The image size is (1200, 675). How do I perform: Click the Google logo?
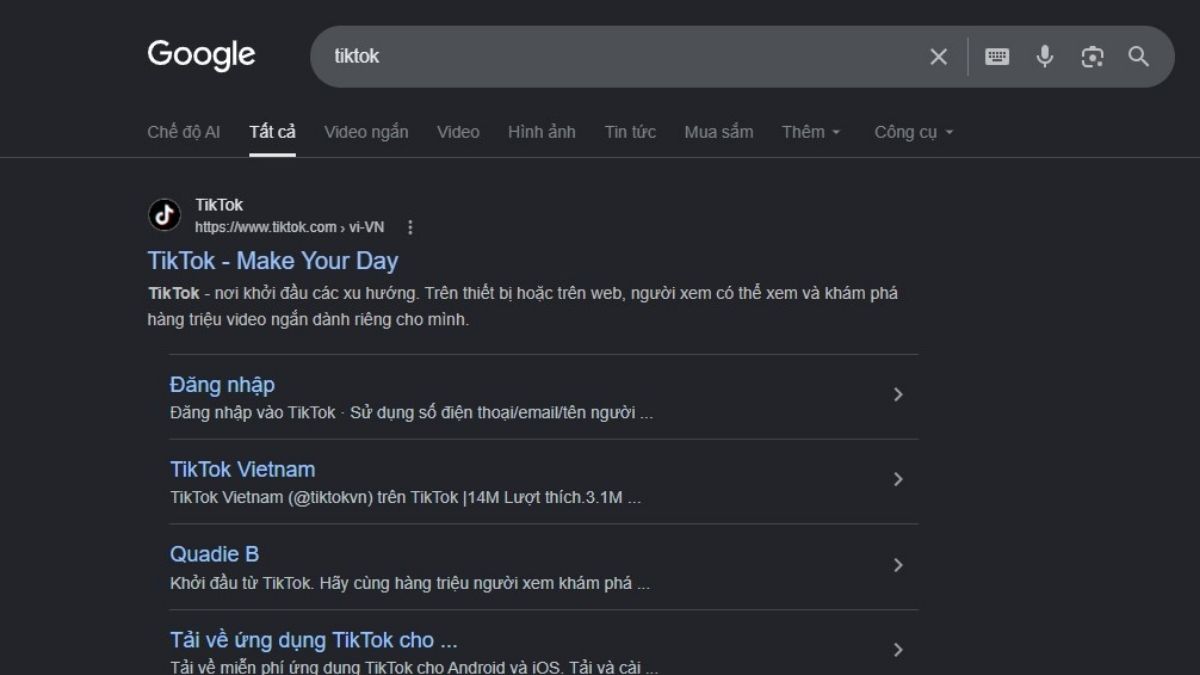point(201,55)
